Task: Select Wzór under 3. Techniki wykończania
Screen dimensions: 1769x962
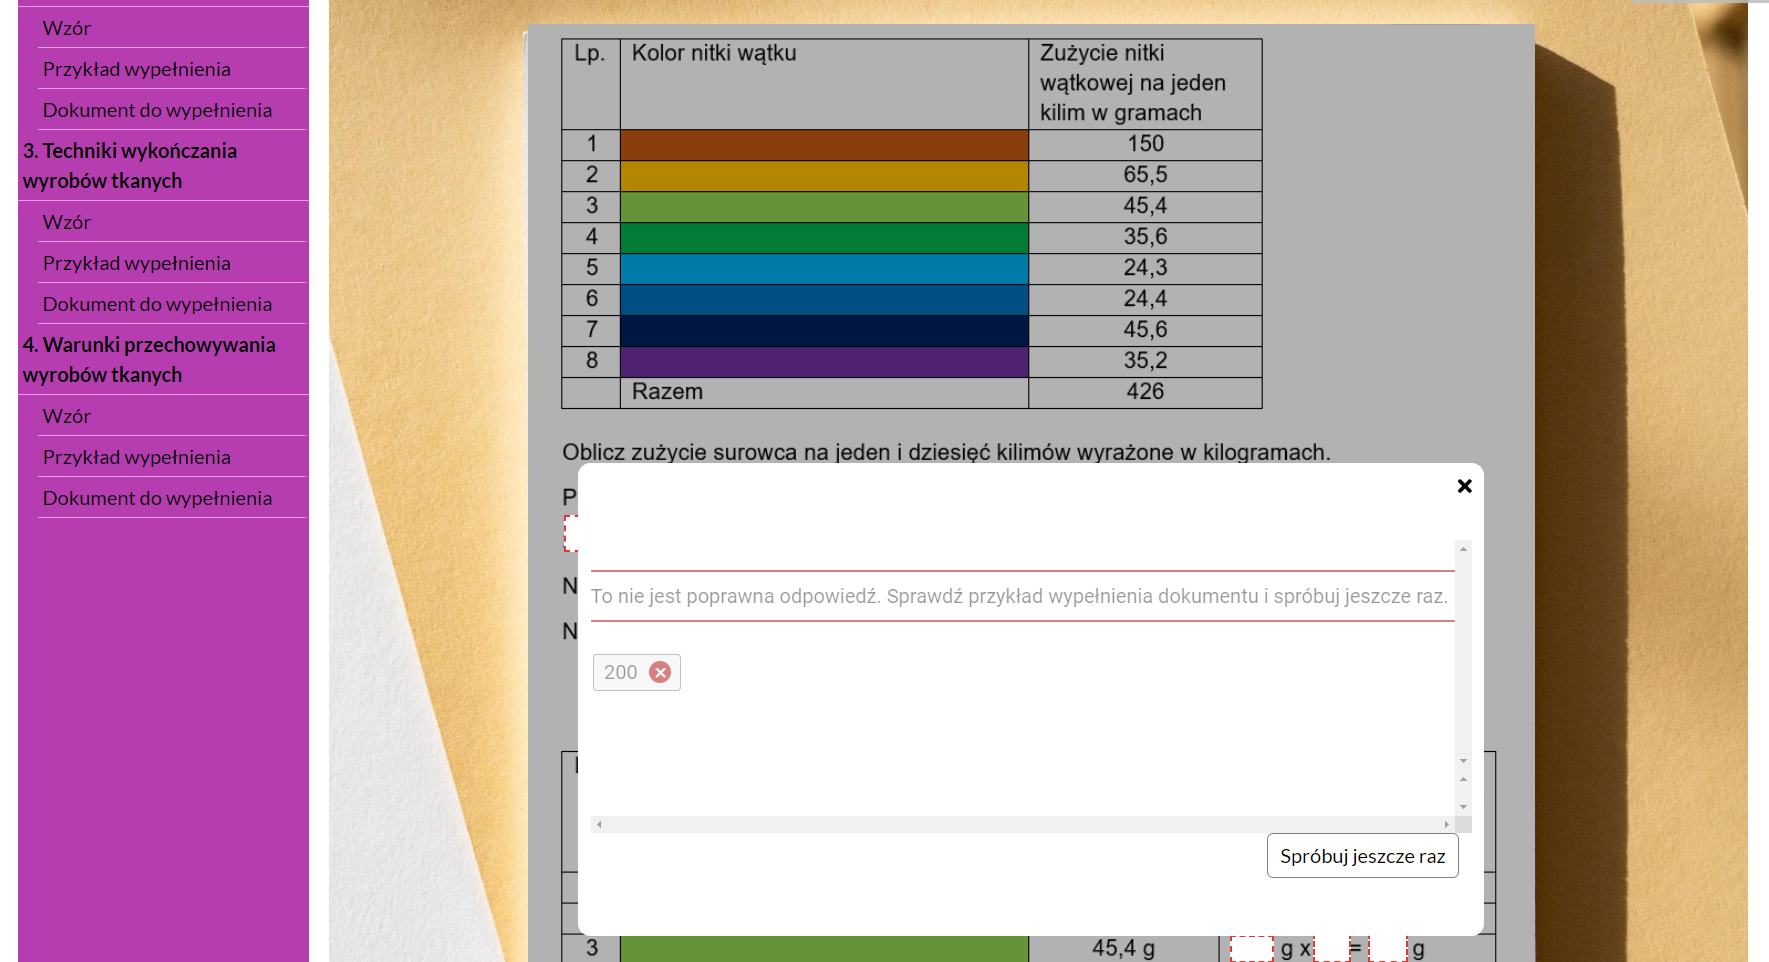Action: [67, 222]
